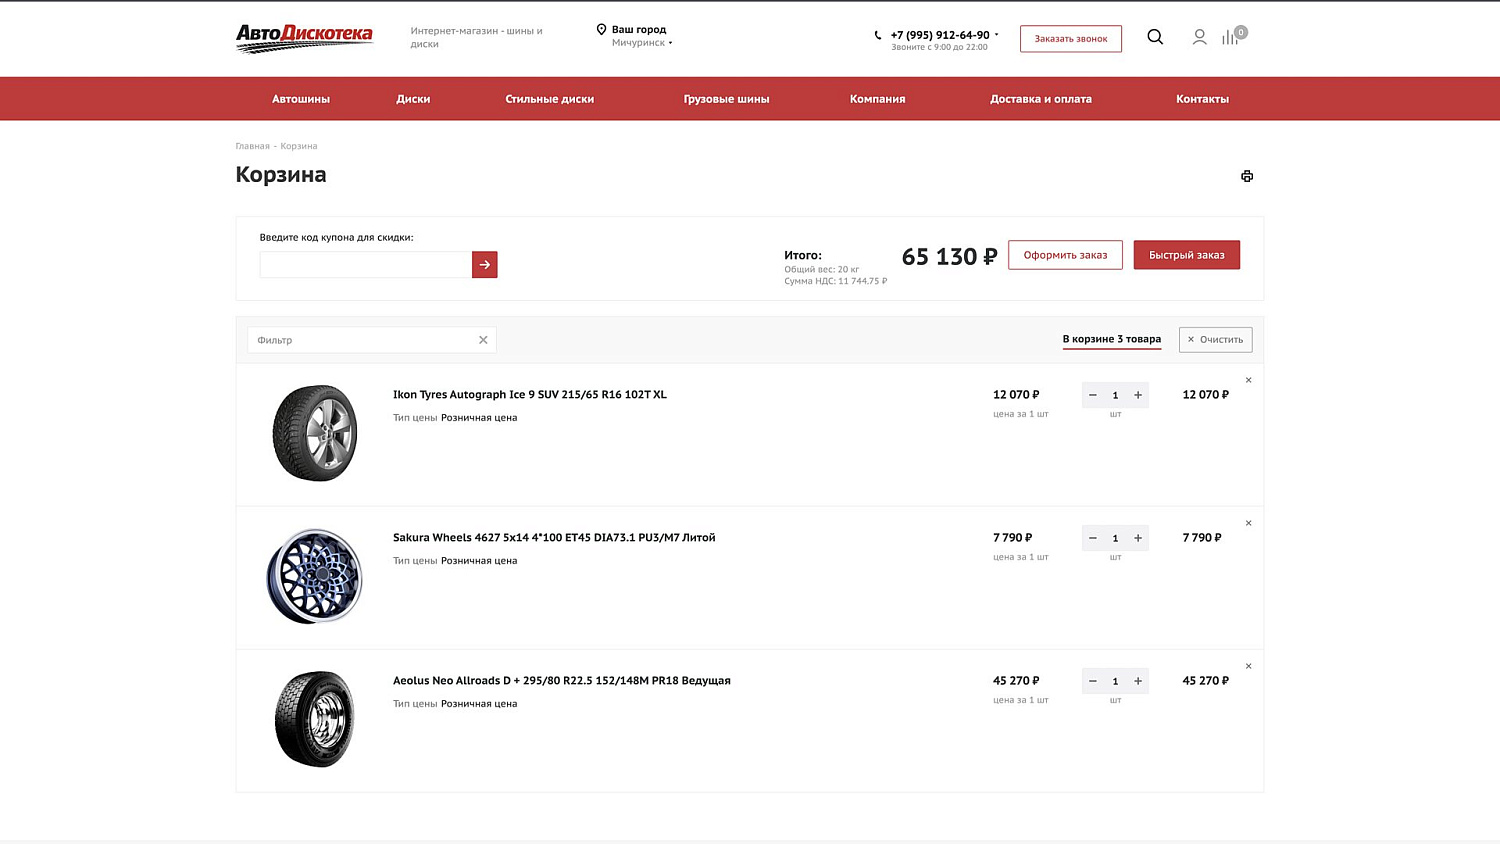
Task: Open Sakura Wheels 4627 product link
Action: pyautogui.click(x=554, y=538)
